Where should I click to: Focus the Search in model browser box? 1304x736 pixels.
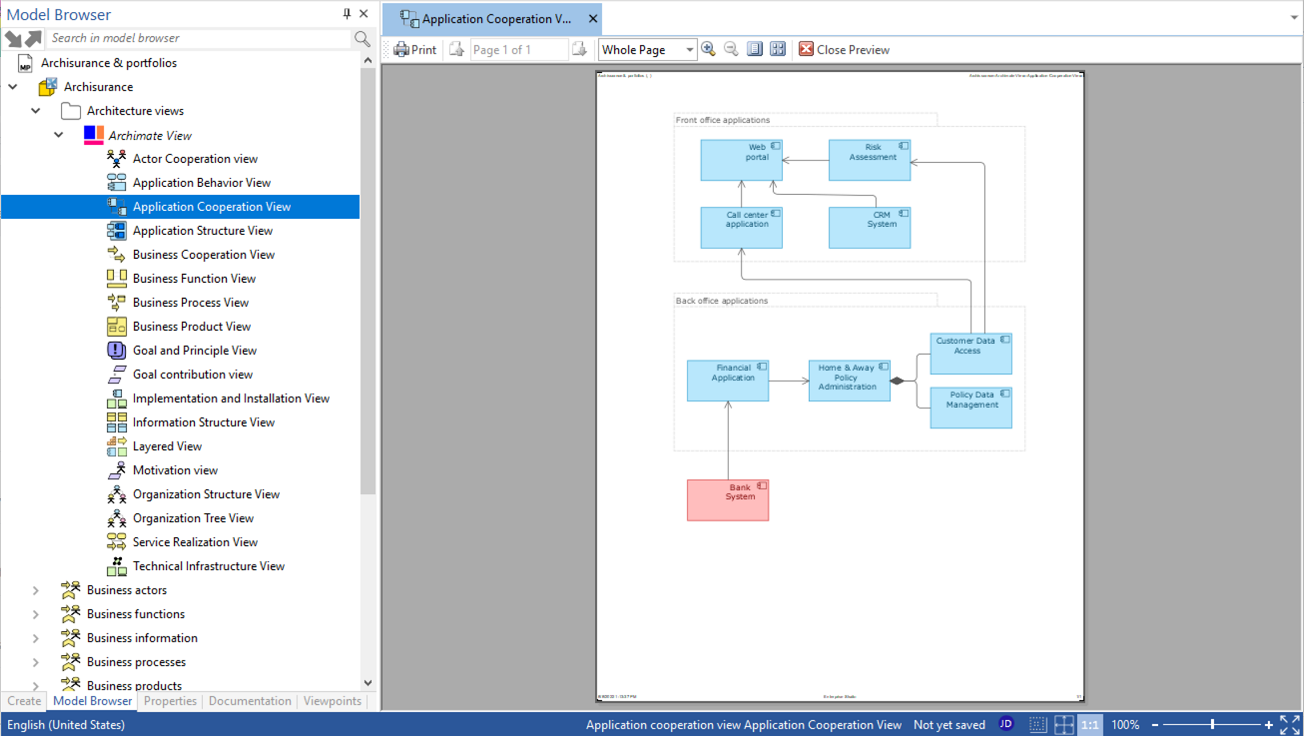click(x=200, y=38)
